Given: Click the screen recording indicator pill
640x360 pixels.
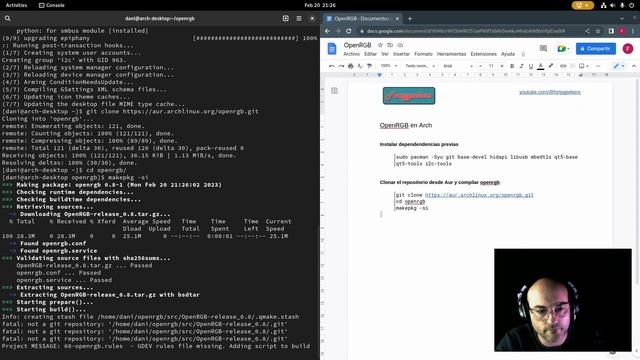Looking at the screenshot, I should (x=582, y=5).
